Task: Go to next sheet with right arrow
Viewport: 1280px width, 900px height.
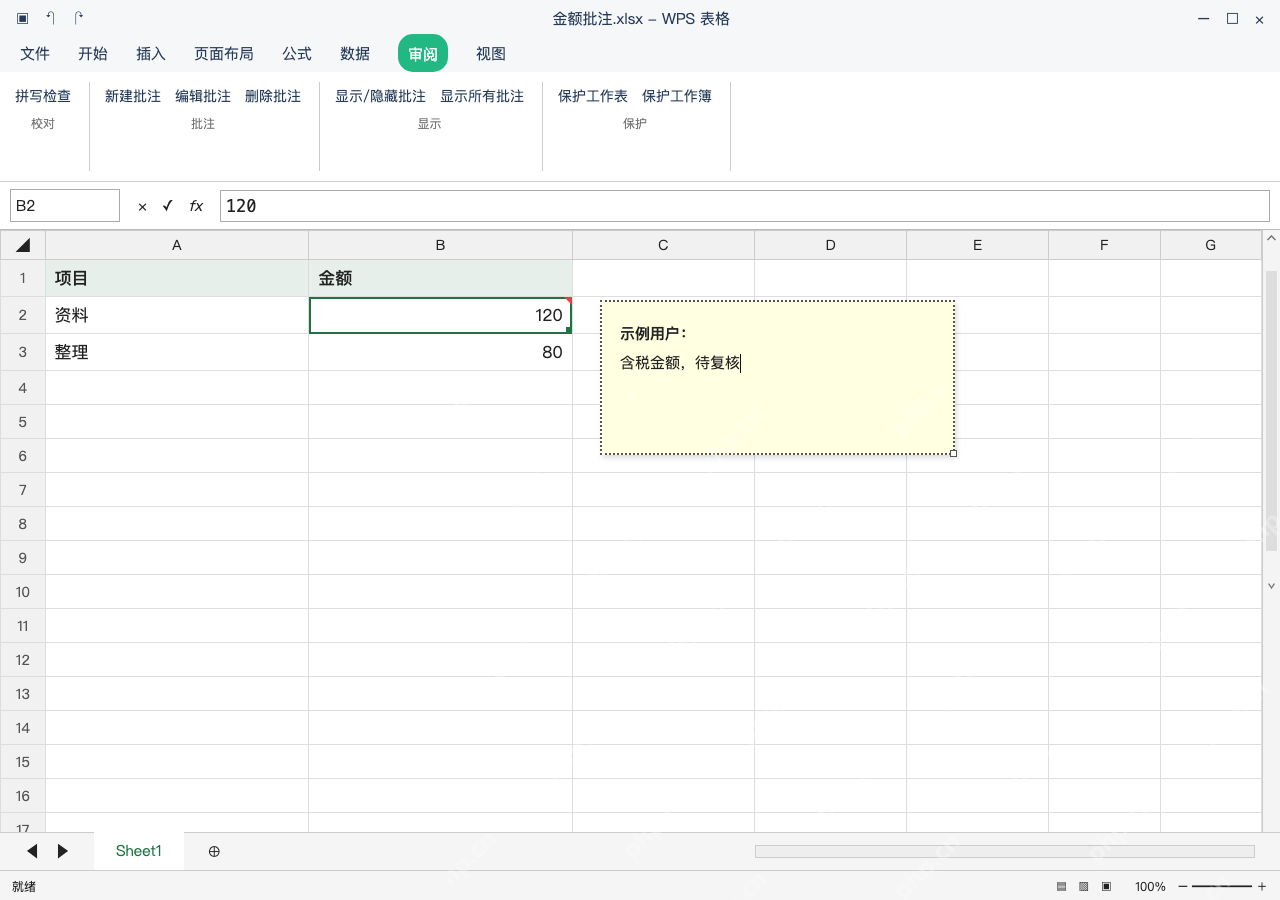Action: [63, 851]
